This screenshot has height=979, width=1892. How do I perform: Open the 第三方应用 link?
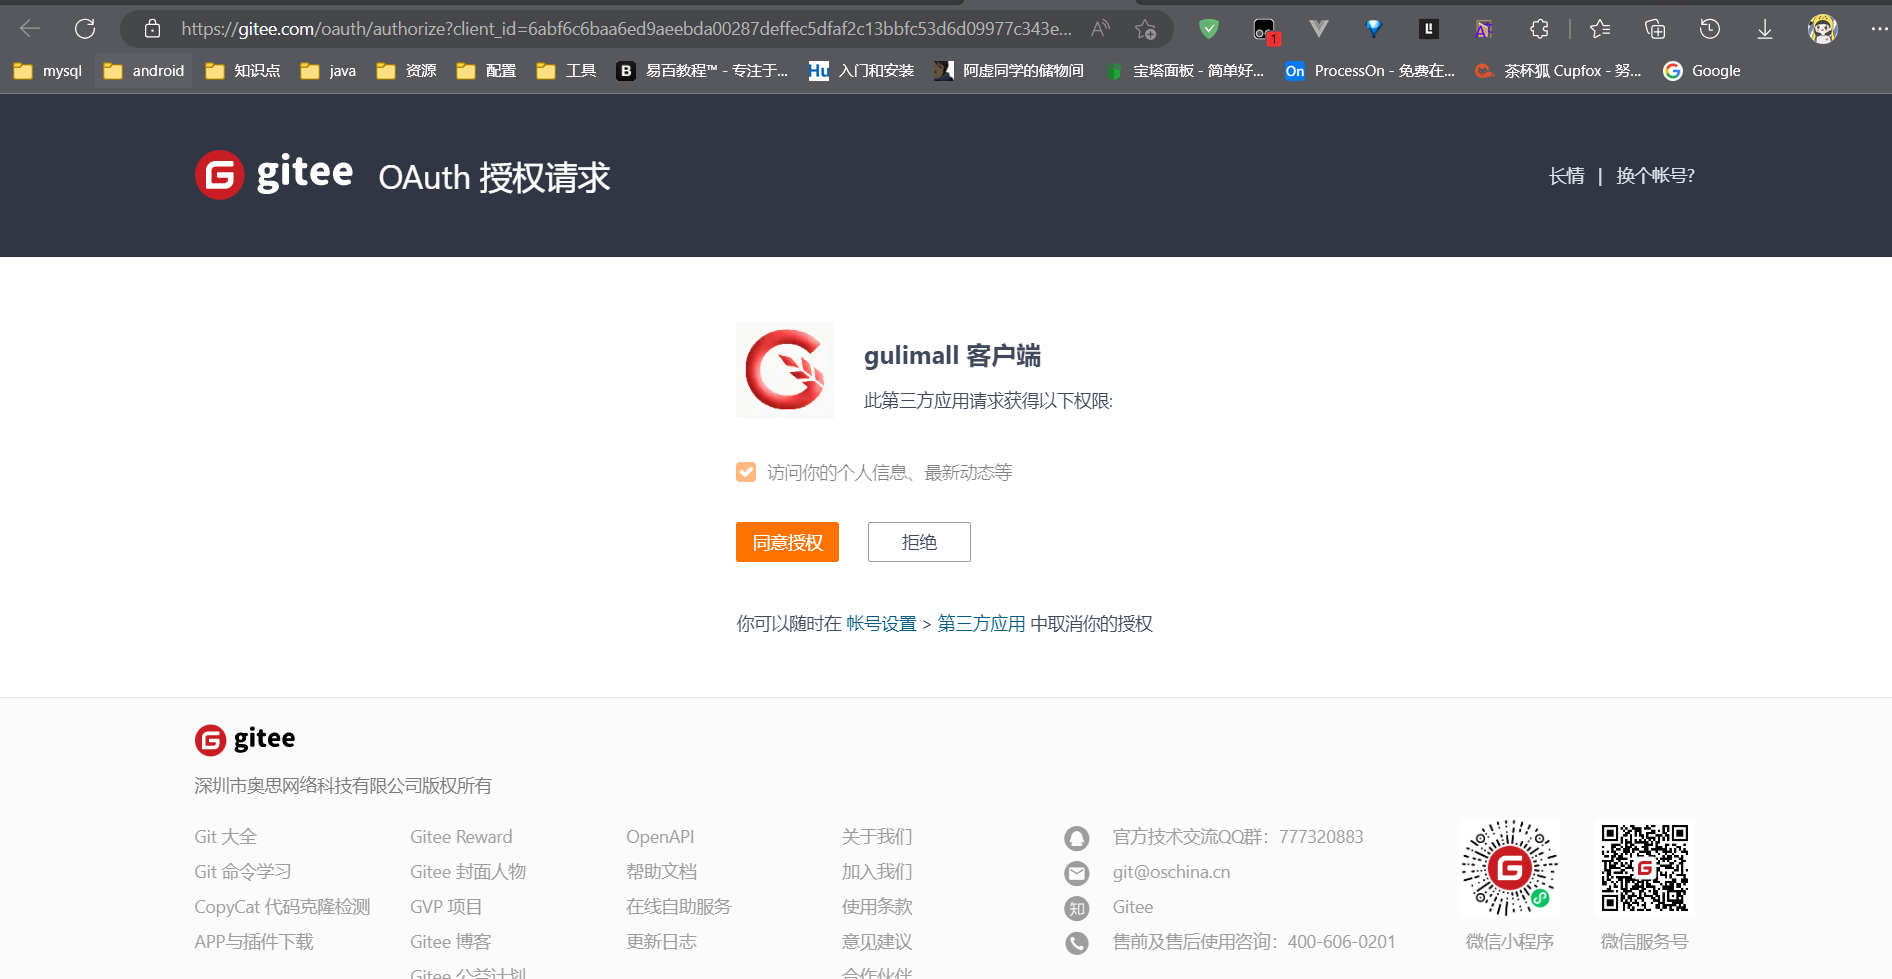pyautogui.click(x=981, y=624)
